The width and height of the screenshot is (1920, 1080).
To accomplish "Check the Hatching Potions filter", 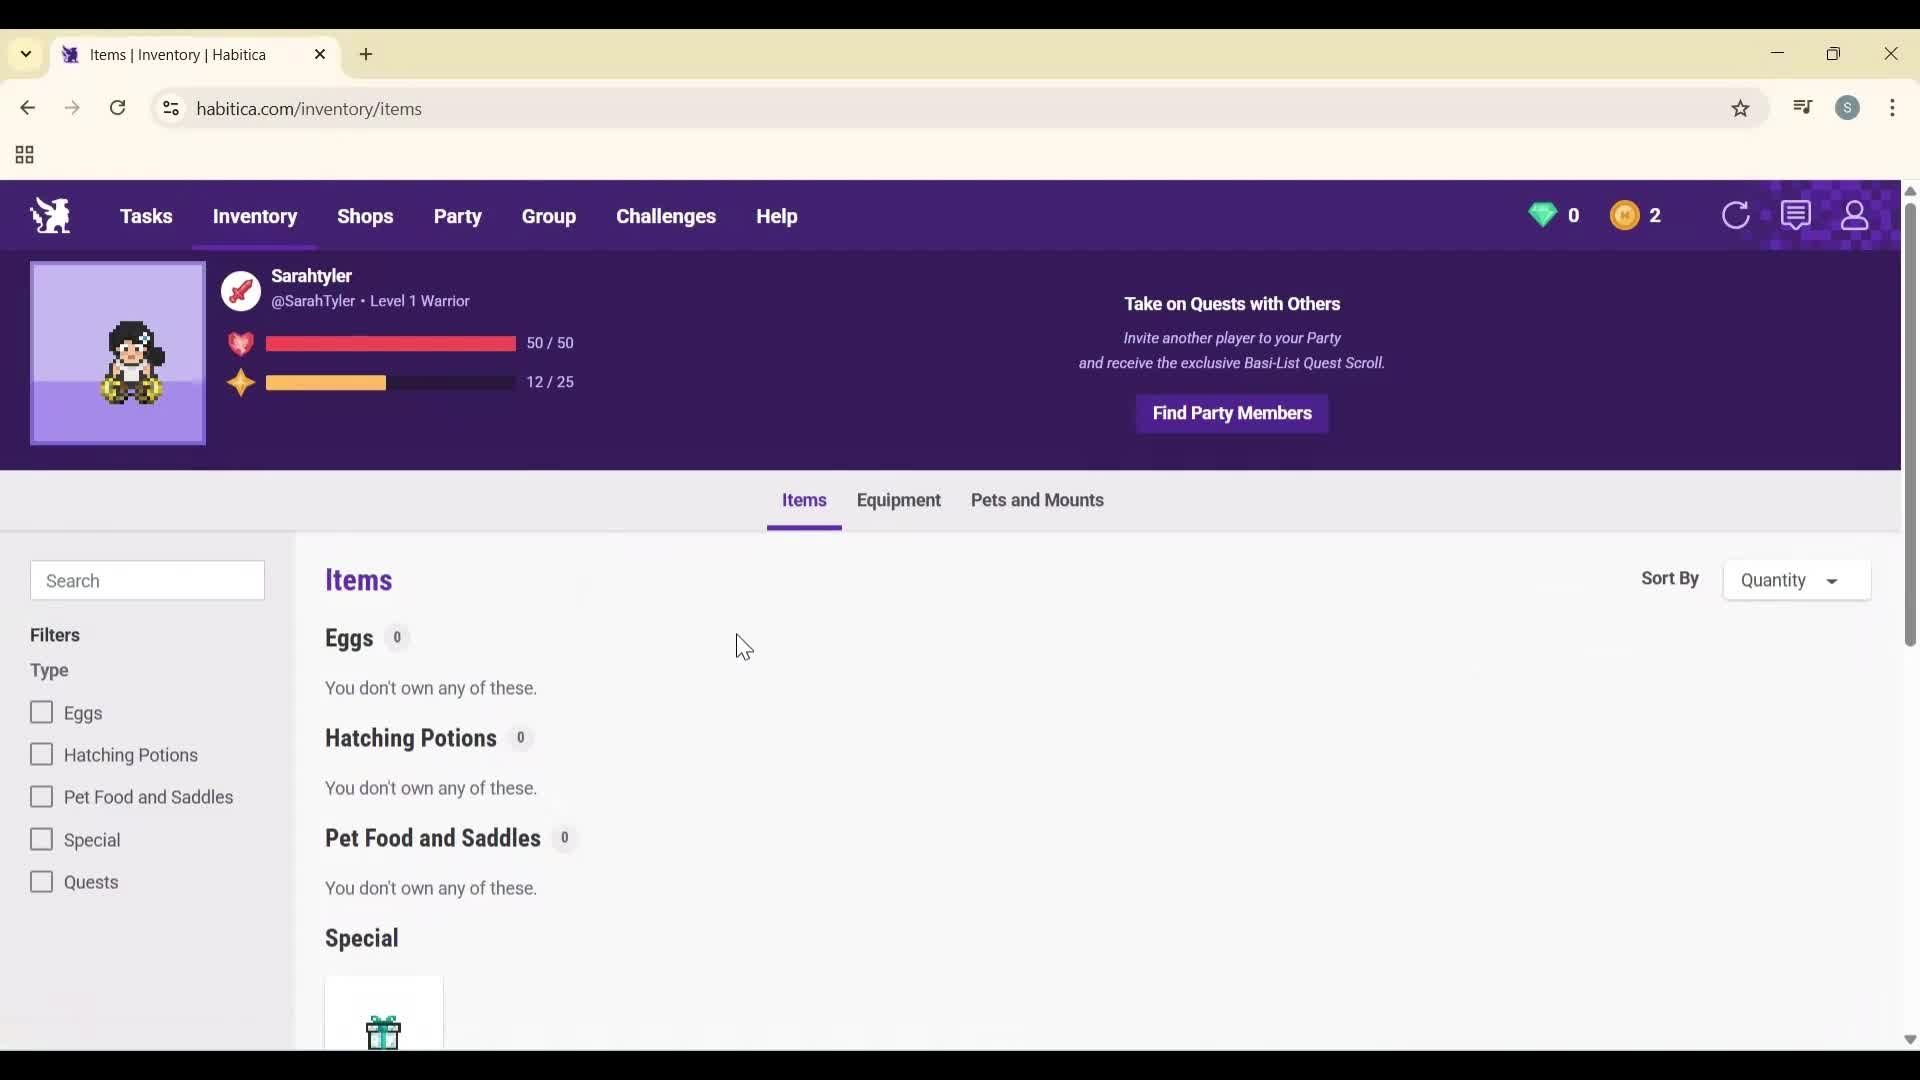I will pyautogui.click(x=42, y=754).
